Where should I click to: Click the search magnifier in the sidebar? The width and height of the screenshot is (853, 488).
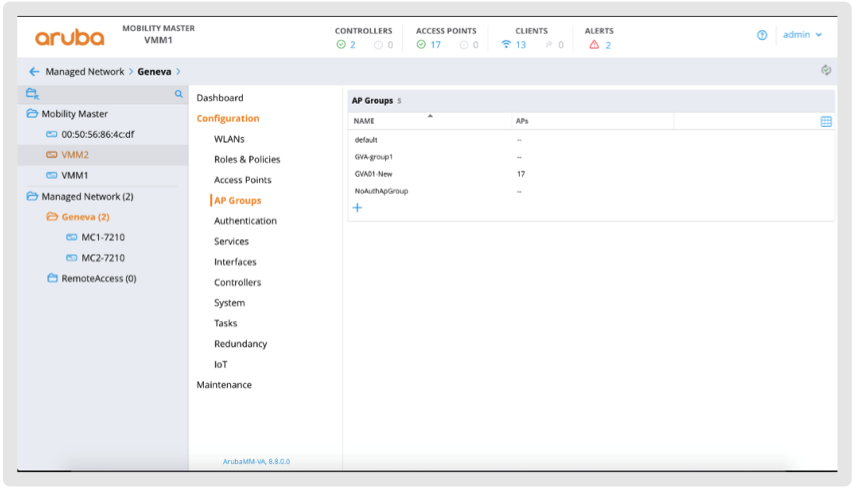pos(179,94)
